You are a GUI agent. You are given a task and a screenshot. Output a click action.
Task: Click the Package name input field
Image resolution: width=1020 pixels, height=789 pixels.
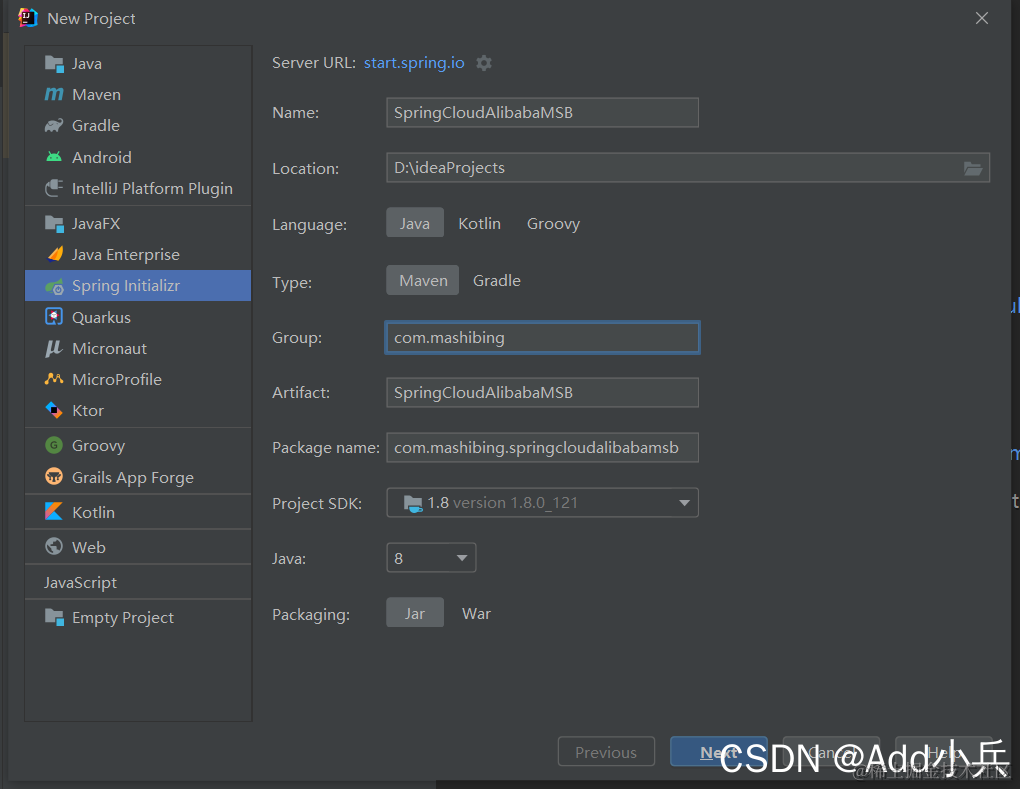(543, 448)
